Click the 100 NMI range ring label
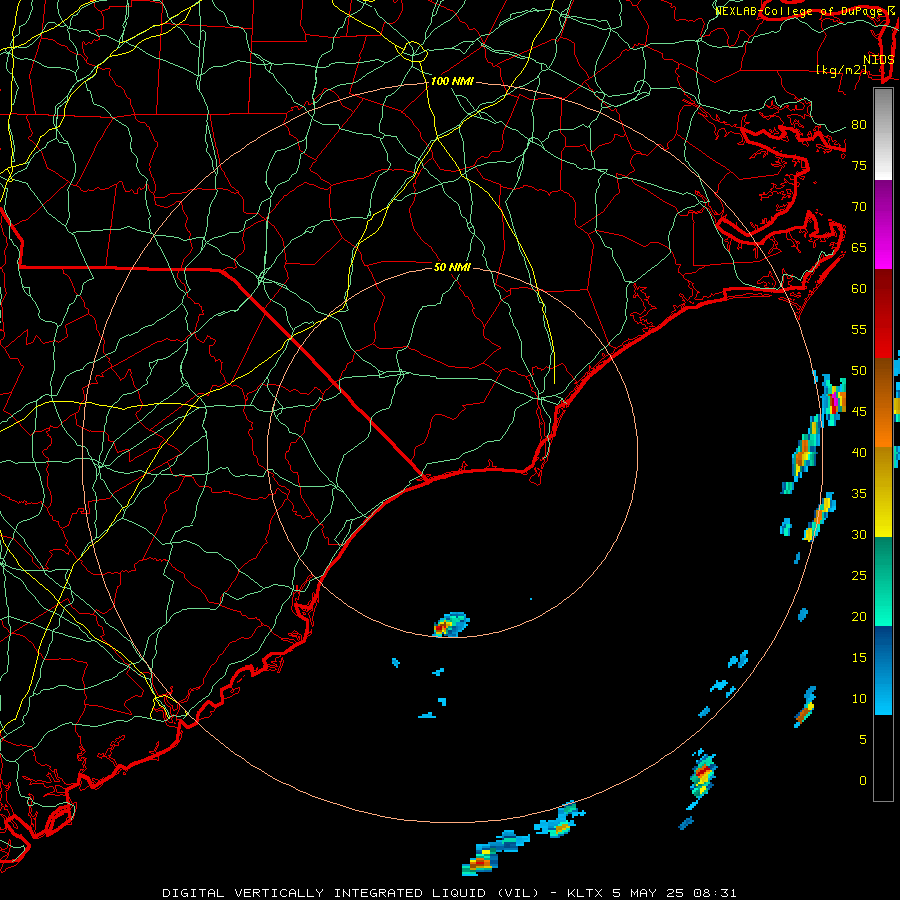This screenshot has width=900, height=900. pos(452,82)
